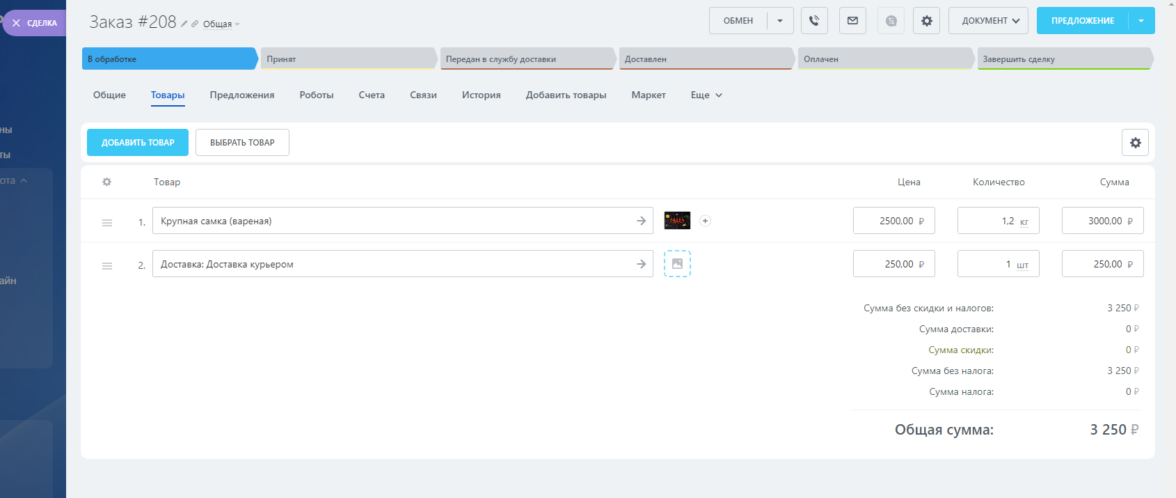Click the table column gear beside Товар header
Image resolution: width=1176 pixels, height=498 pixels.
(107, 182)
